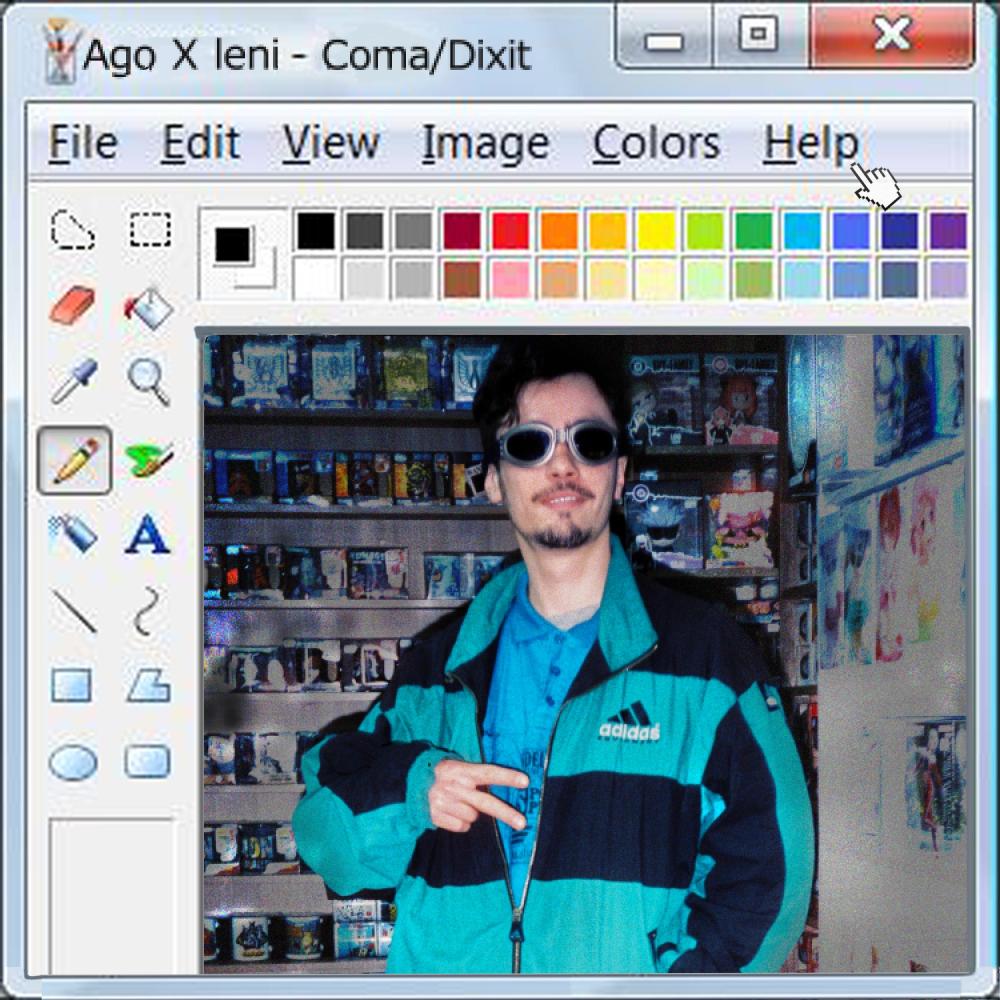
Task: Pick the royal blue top-row swatch
Action: pyautogui.click(x=851, y=230)
